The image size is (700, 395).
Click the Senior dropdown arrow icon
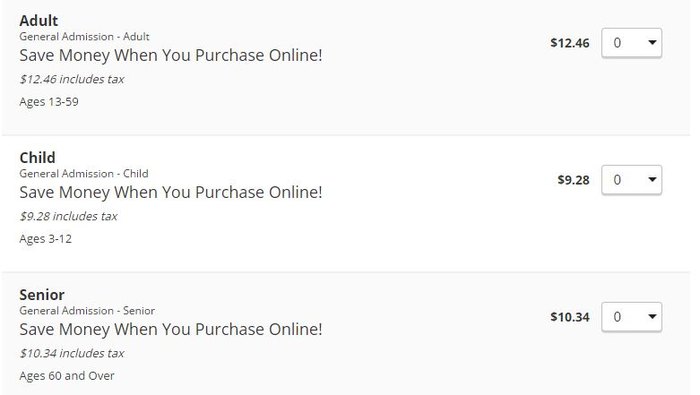coord(652,316)
